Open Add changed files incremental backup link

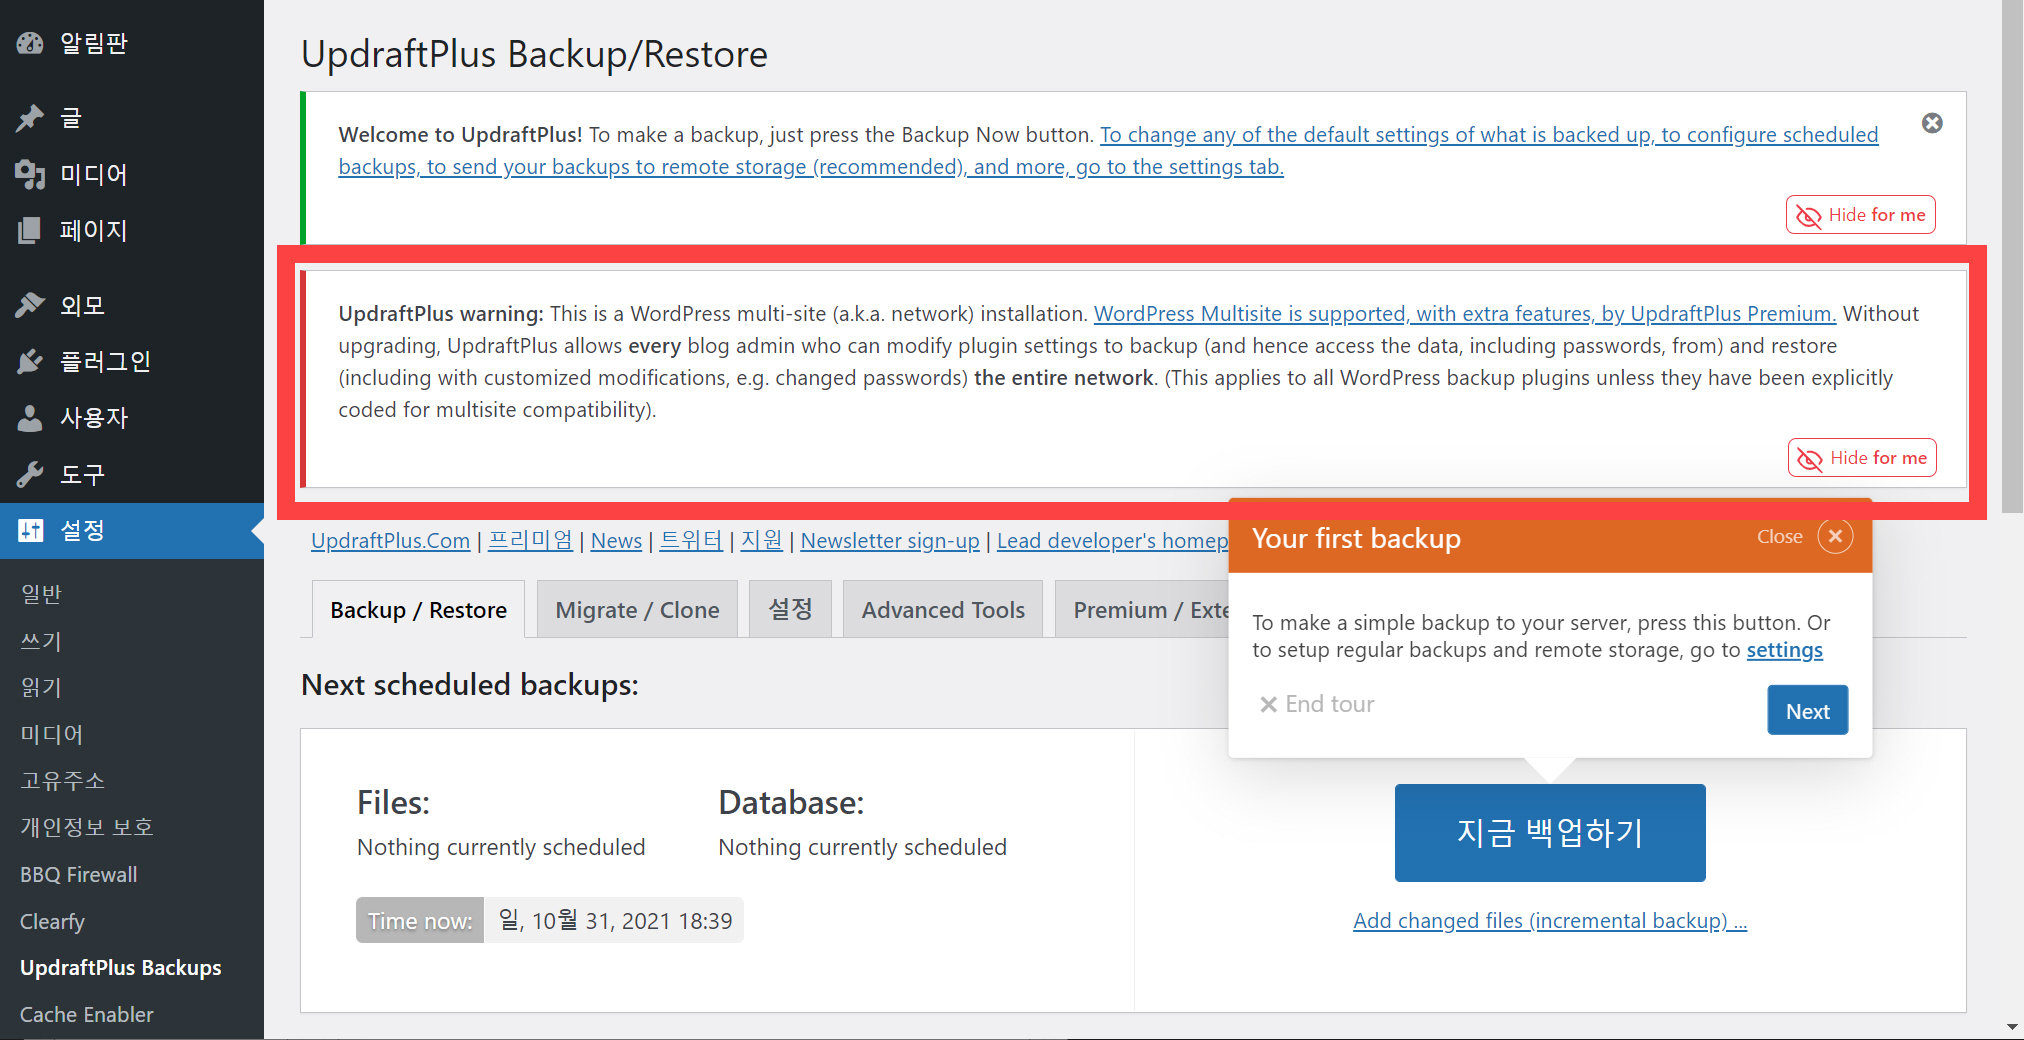(1550, 921)
